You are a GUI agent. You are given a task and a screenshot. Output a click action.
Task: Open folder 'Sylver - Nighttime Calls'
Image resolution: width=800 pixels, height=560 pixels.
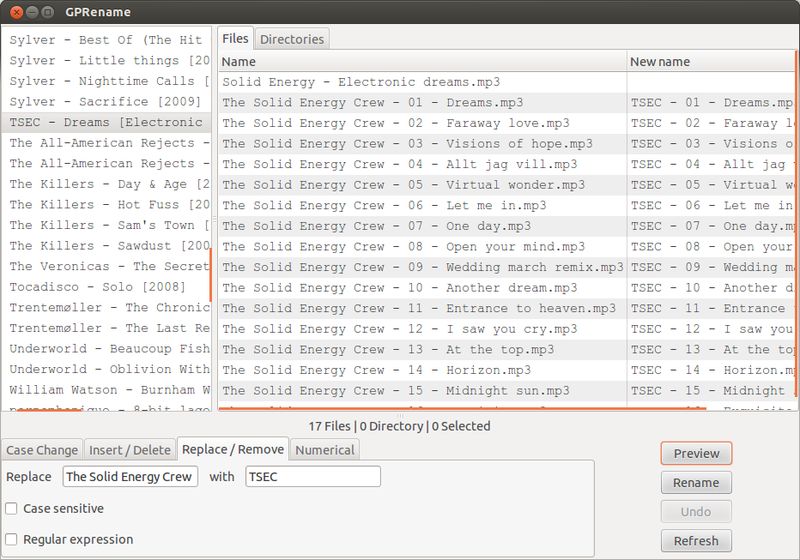coord(106,81)
